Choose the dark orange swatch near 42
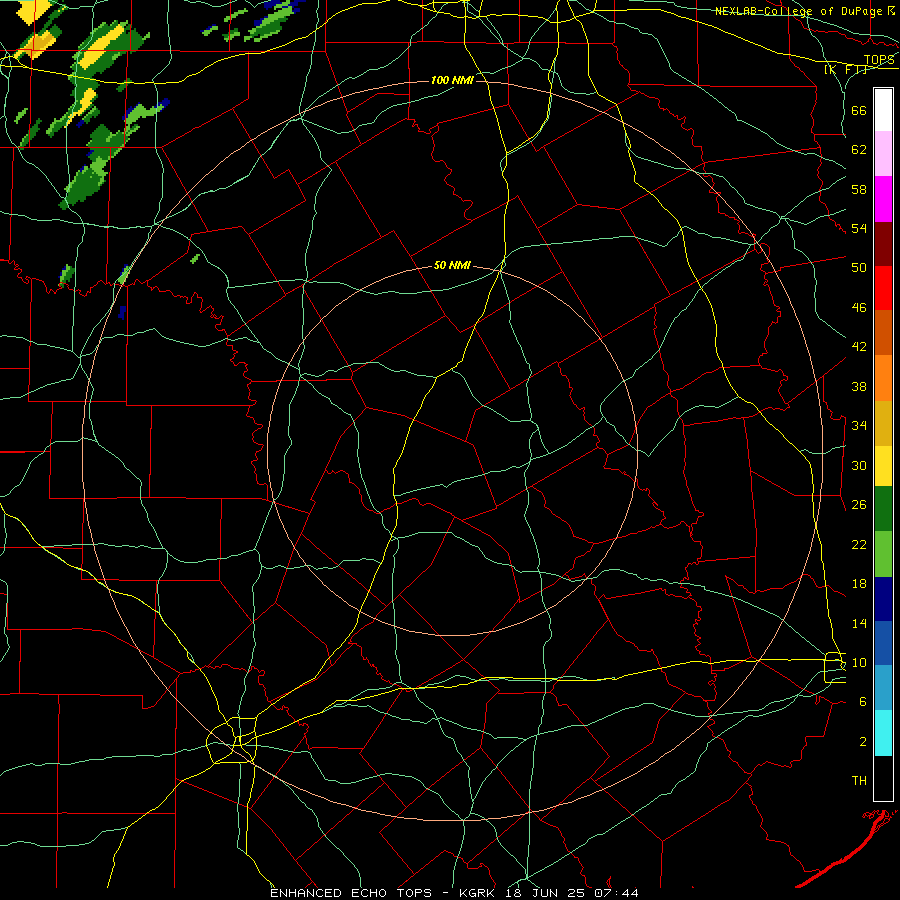 pyautogui.click(x=883, y=332)
